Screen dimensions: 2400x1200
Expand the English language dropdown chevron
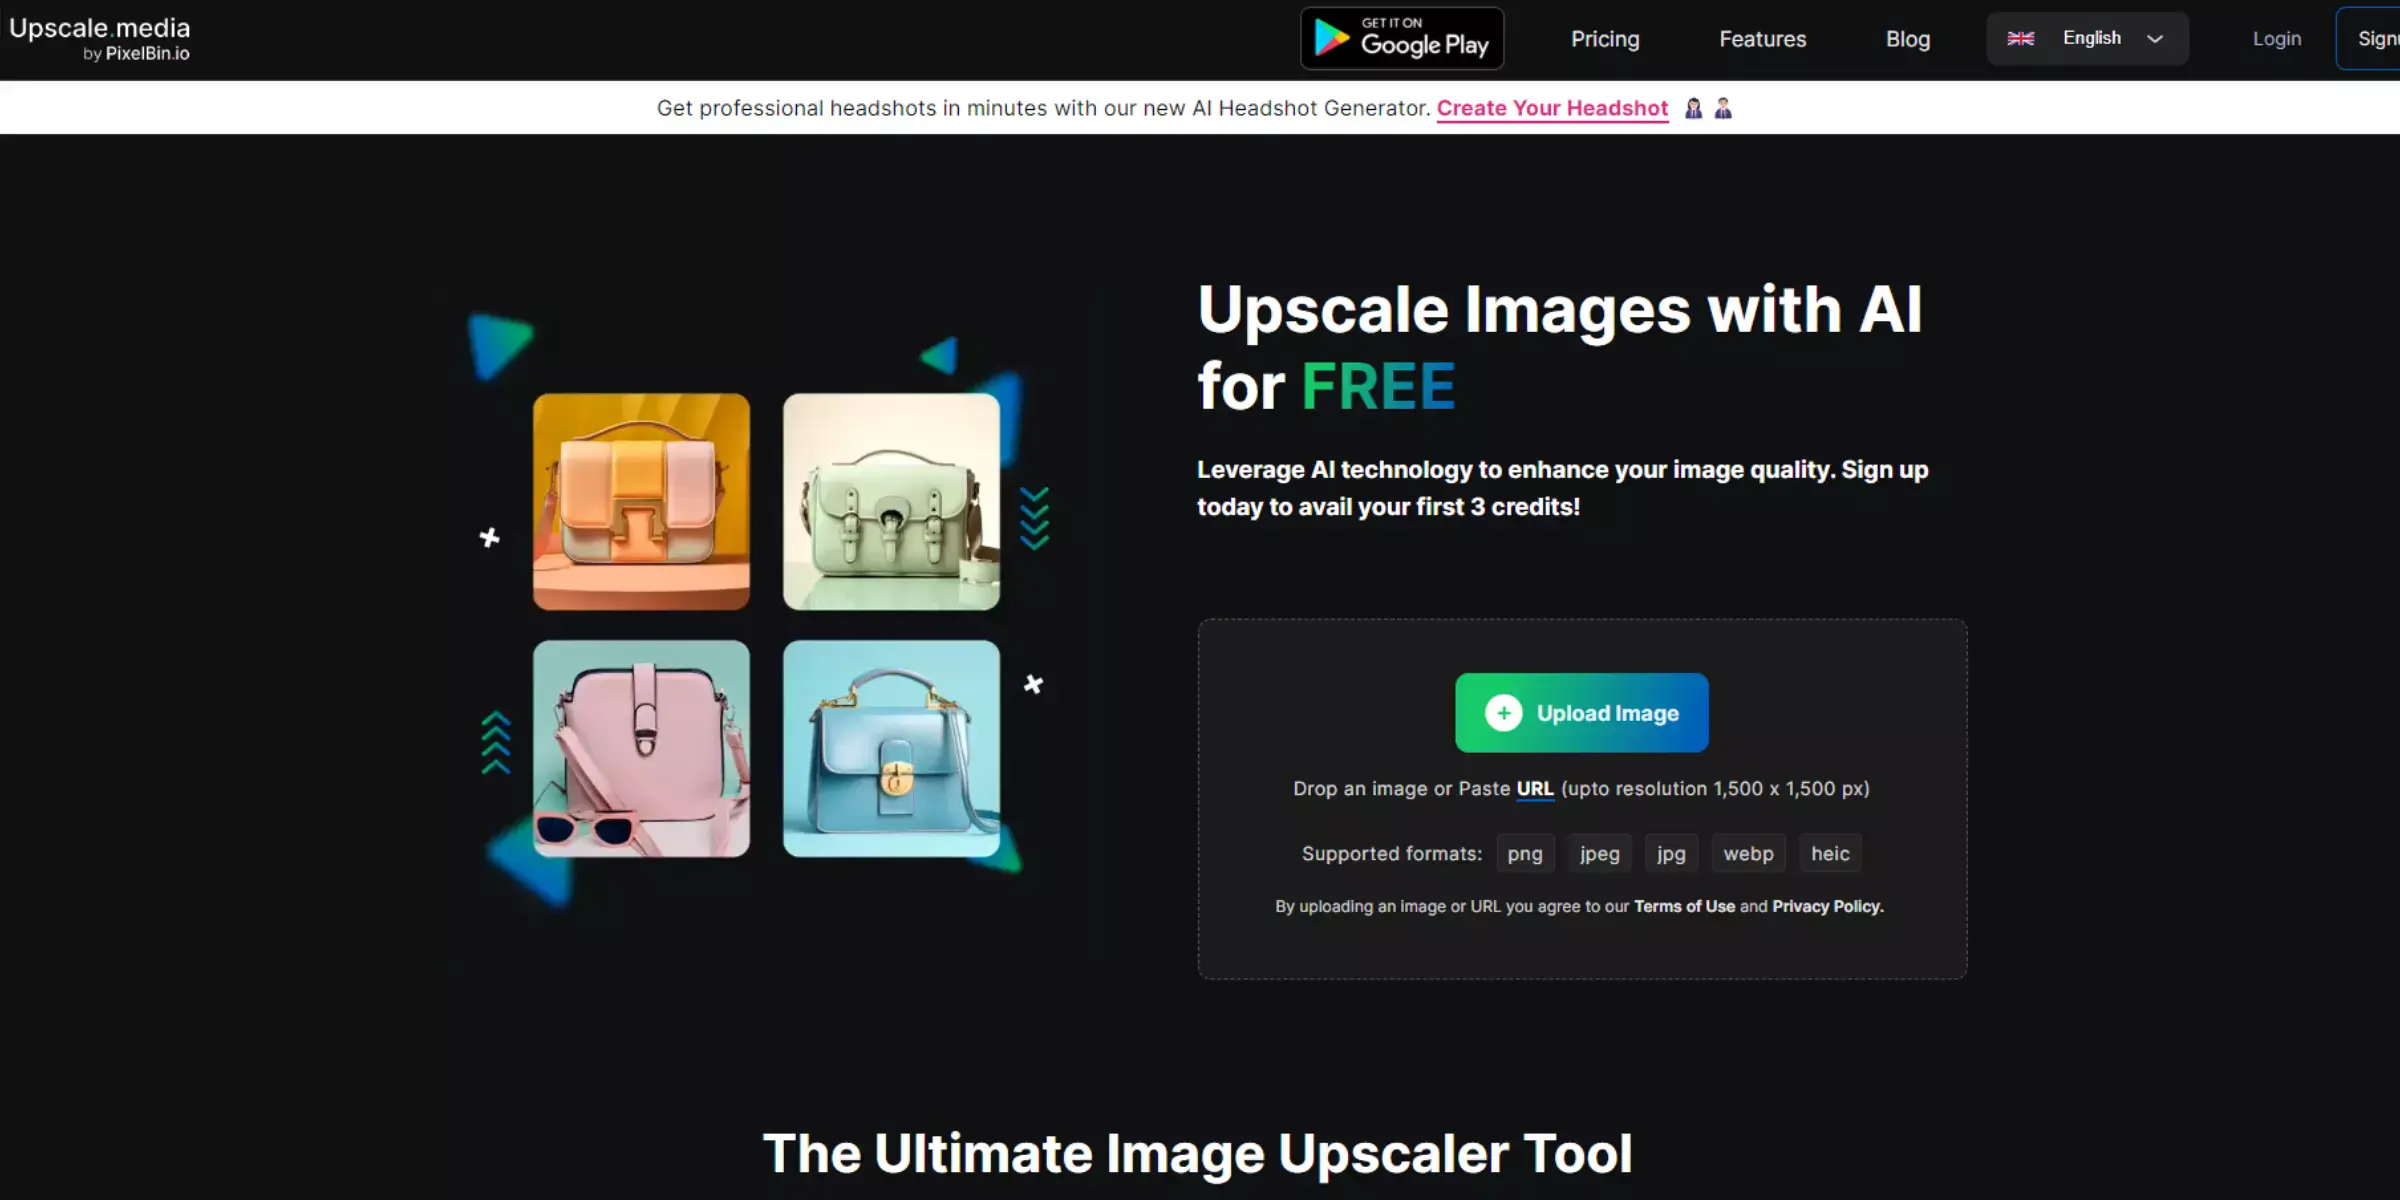click(x=2155, y=39)
